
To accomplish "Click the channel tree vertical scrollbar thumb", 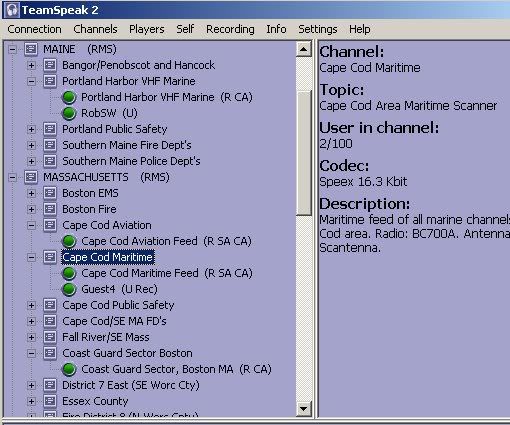I will [304, 153].
